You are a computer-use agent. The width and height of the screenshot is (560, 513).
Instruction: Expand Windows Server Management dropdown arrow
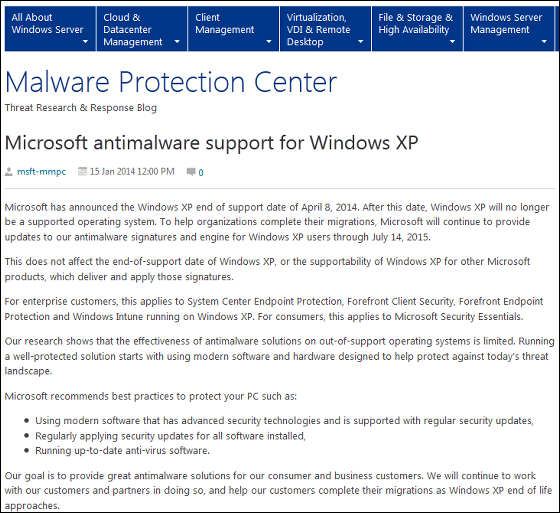point(544,42)
